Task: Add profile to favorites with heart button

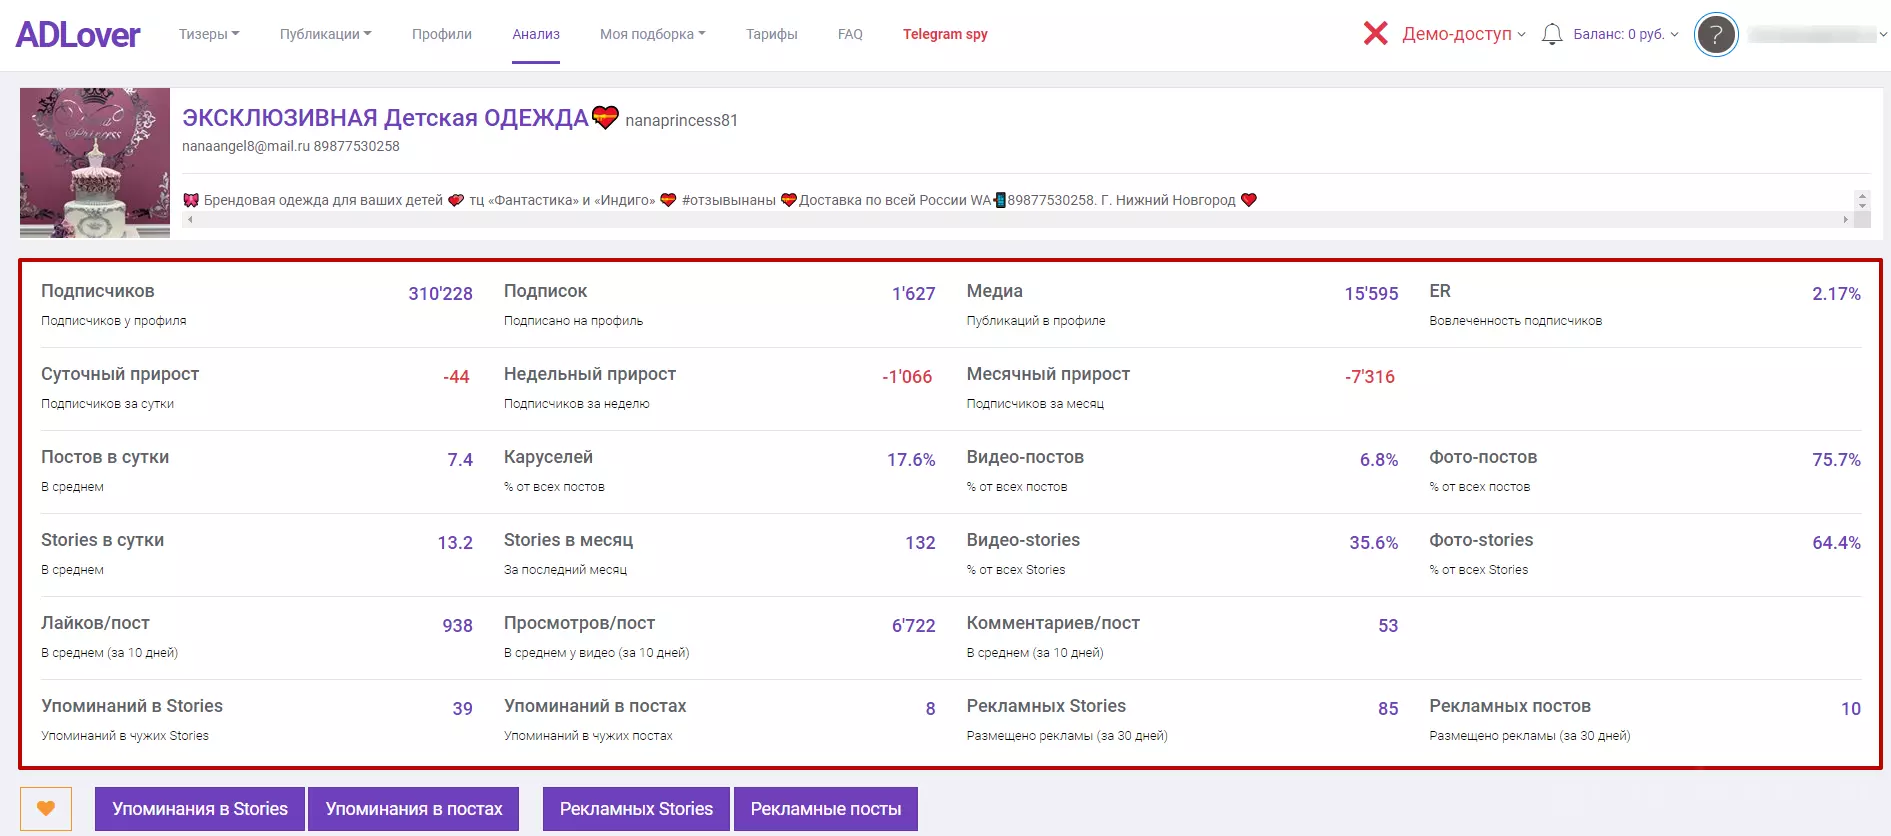Action: click(46, 808)
